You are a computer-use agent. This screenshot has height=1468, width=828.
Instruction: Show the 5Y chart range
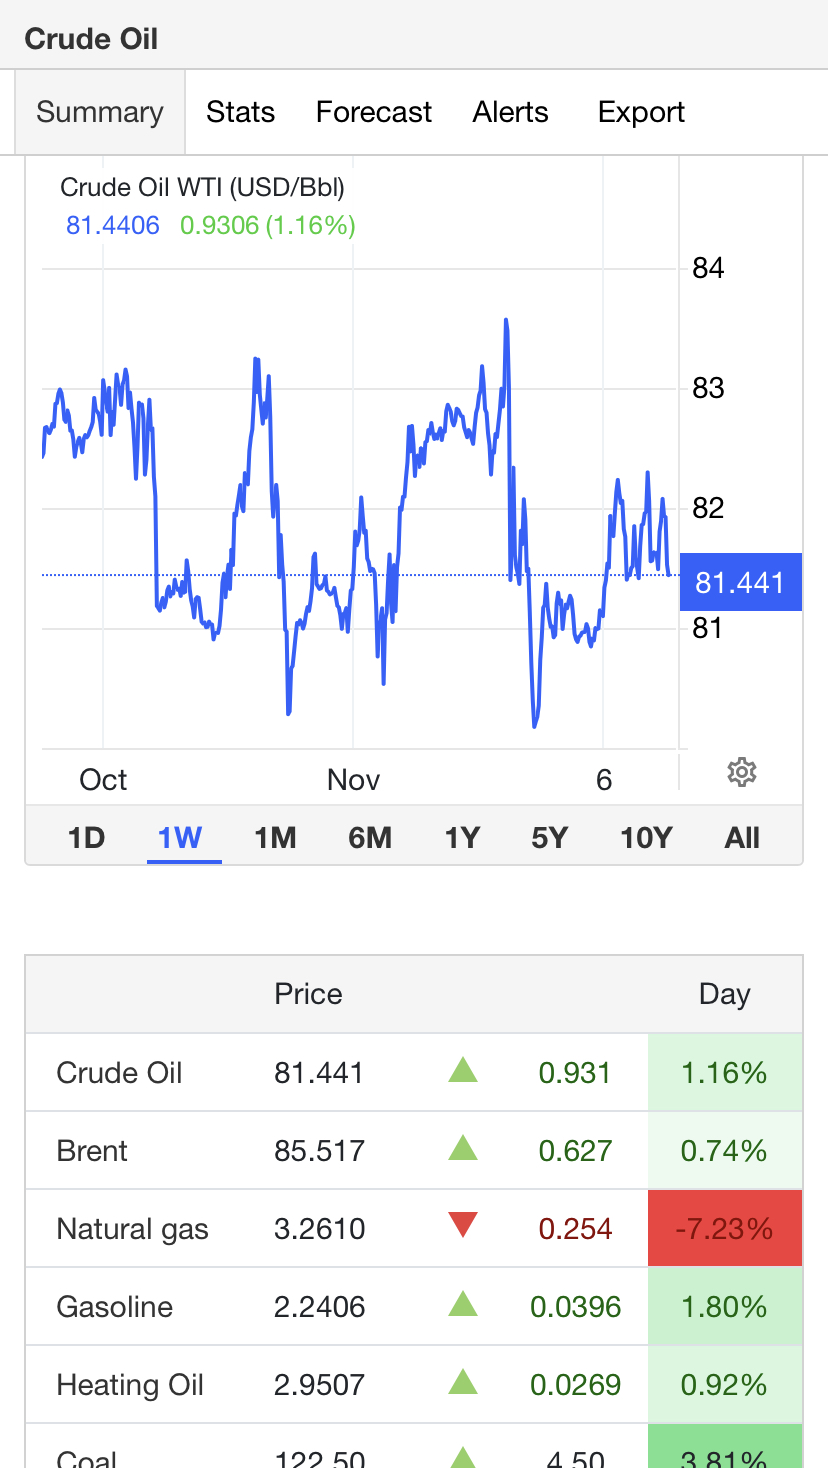(x=550, y=837)
